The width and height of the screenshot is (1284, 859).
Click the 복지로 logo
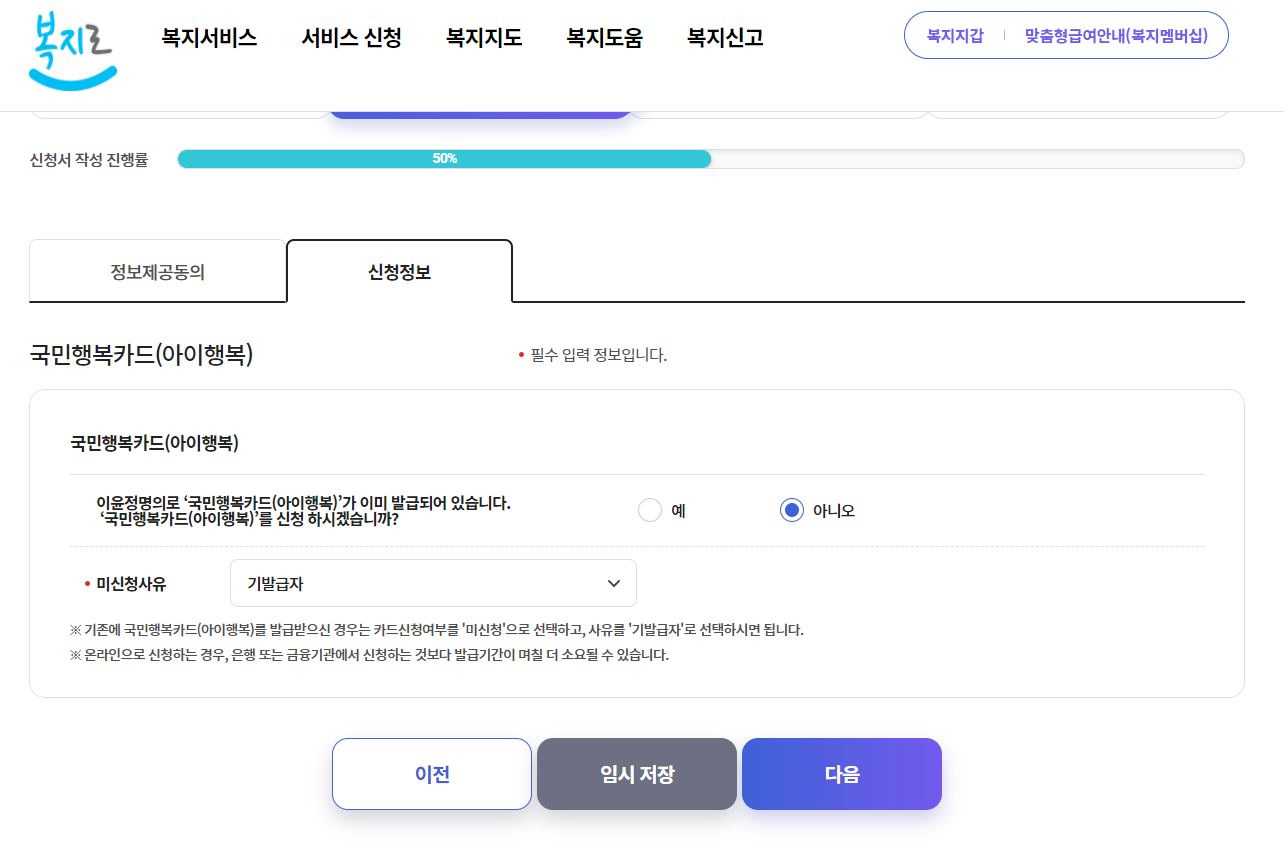(x=73, y=51)
